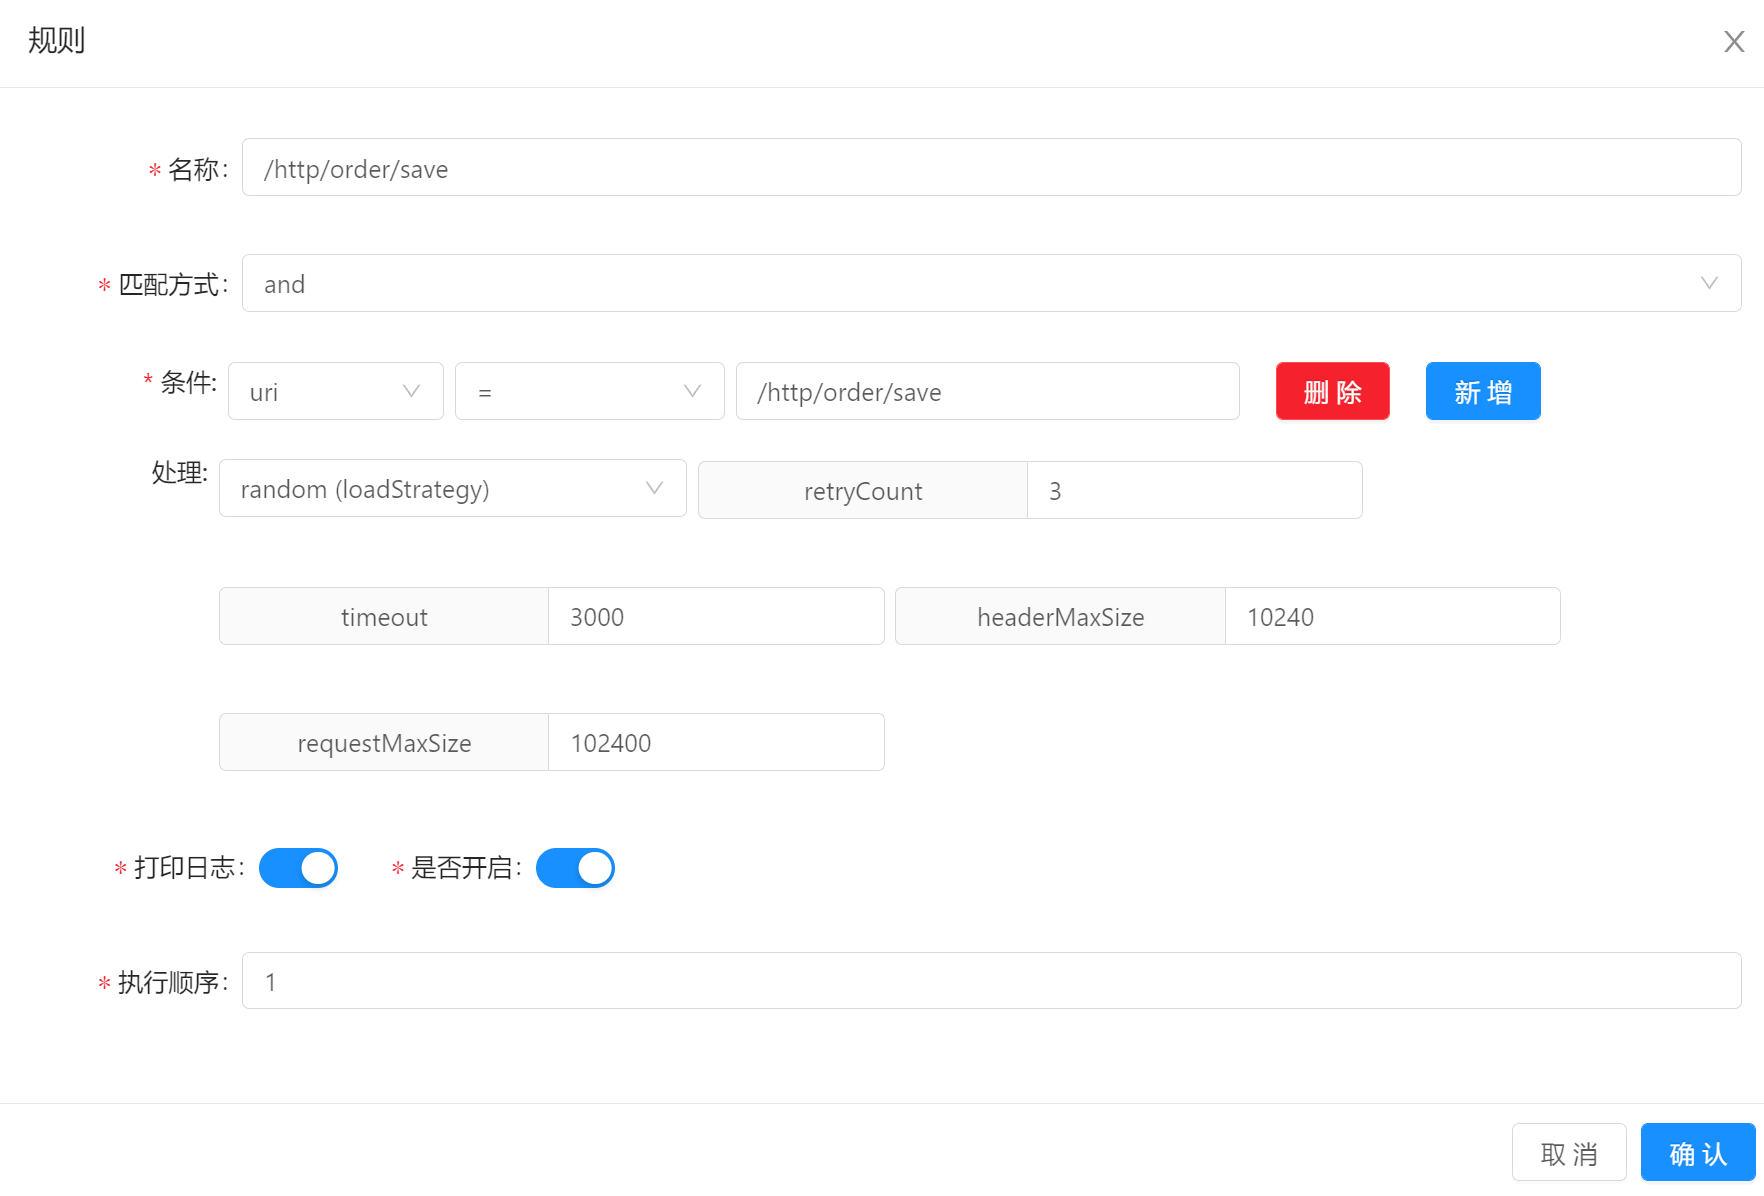The image size is (1764, 1196).
Task: Click the red 删除 button
Action: 1332,392
